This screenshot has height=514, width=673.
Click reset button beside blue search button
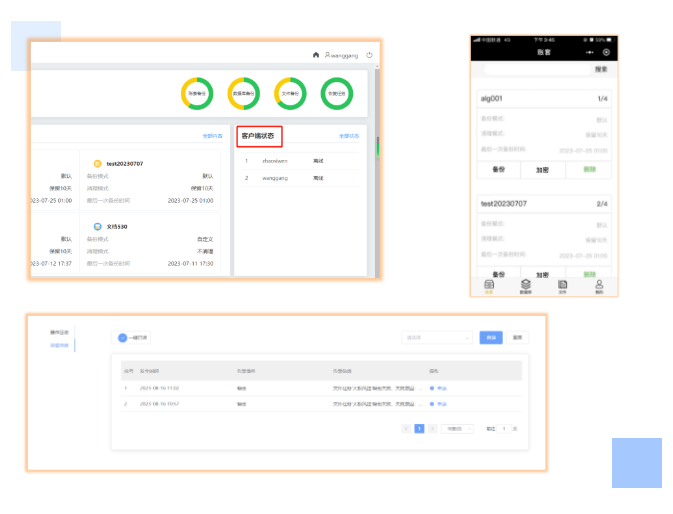pos(518,338)
